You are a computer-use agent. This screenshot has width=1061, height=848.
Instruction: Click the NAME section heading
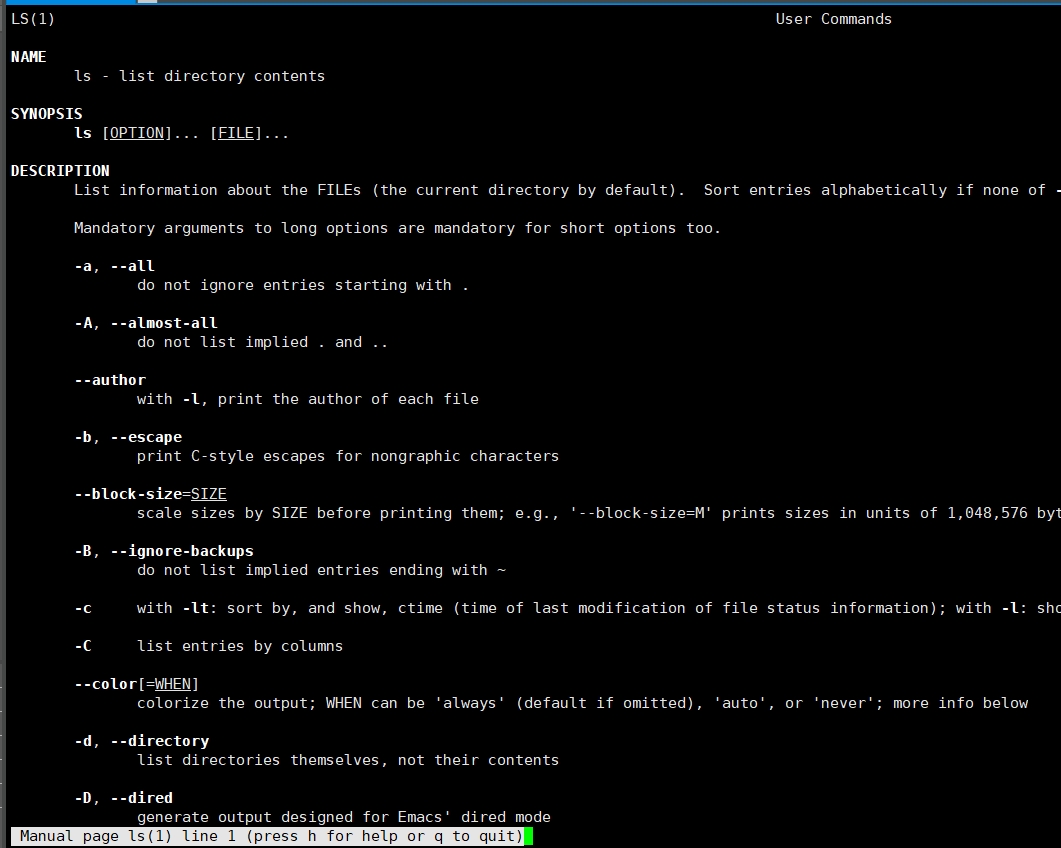(29, 57)
